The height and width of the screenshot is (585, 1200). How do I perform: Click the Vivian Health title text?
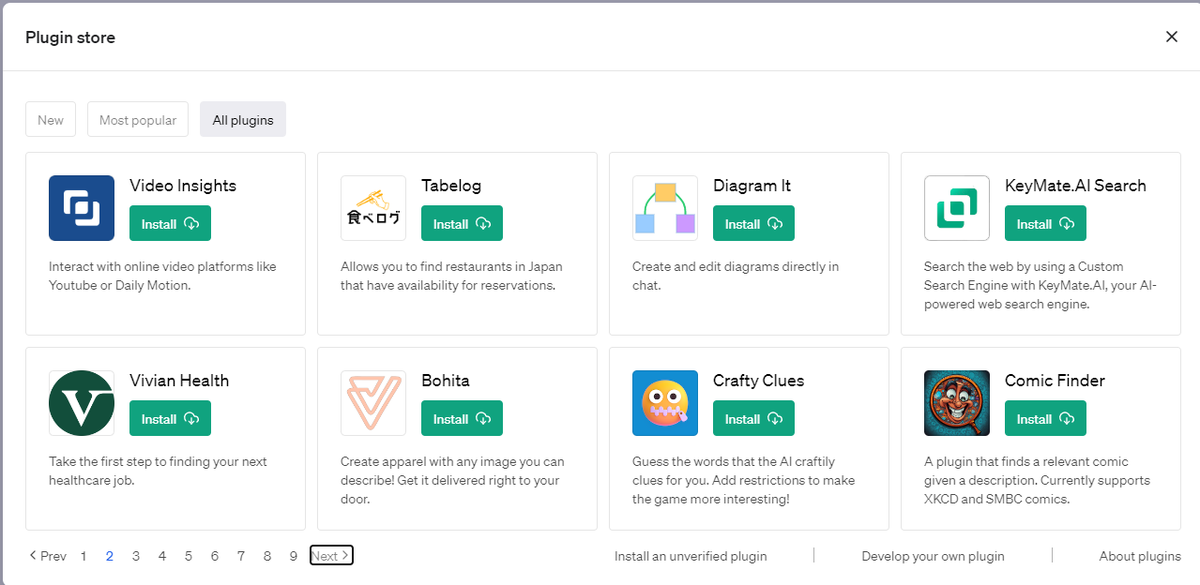click(179, 380)
